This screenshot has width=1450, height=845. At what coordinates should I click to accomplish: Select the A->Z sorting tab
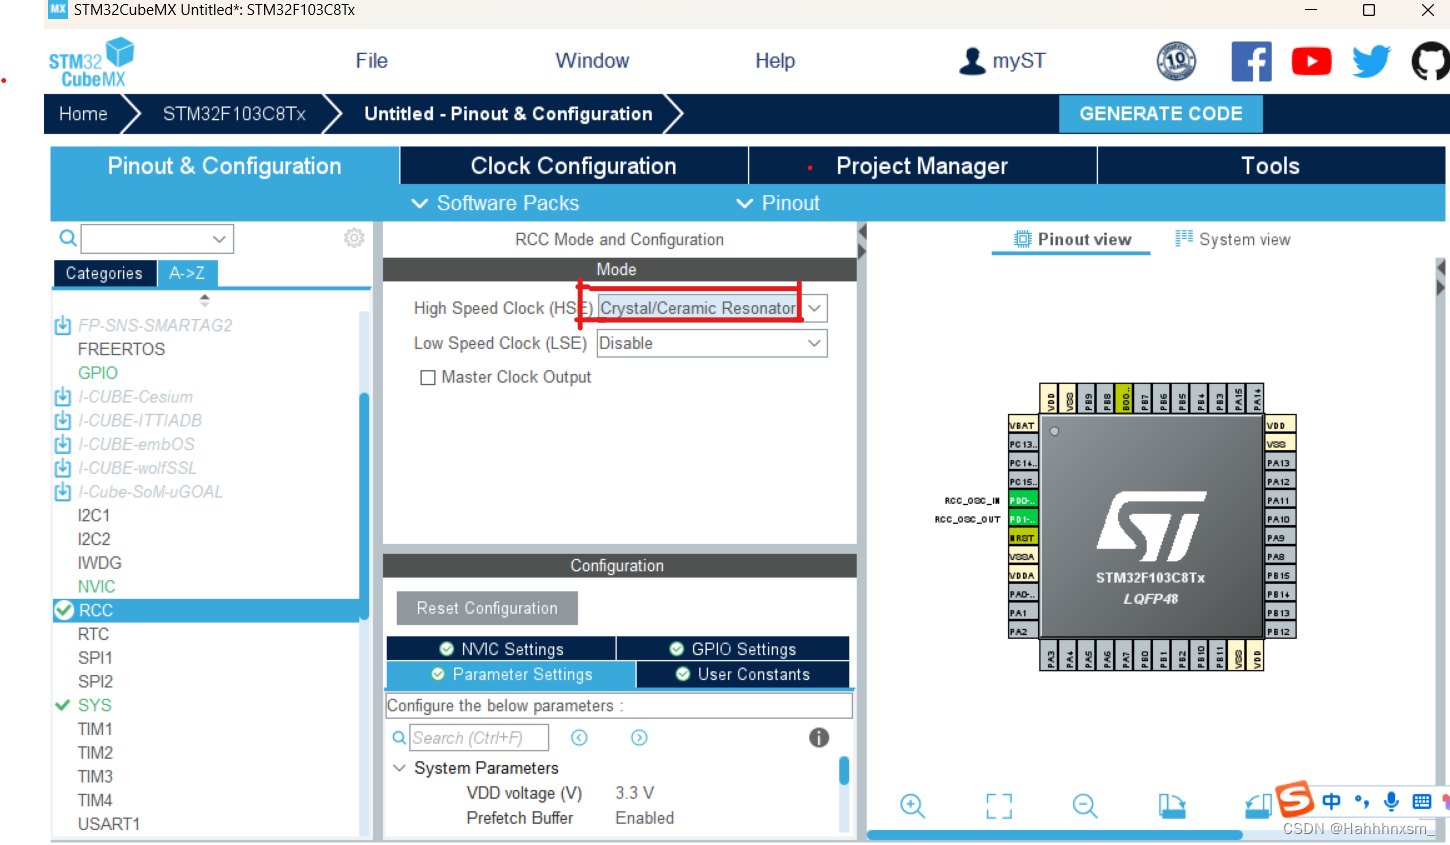[x=187, y=273]
